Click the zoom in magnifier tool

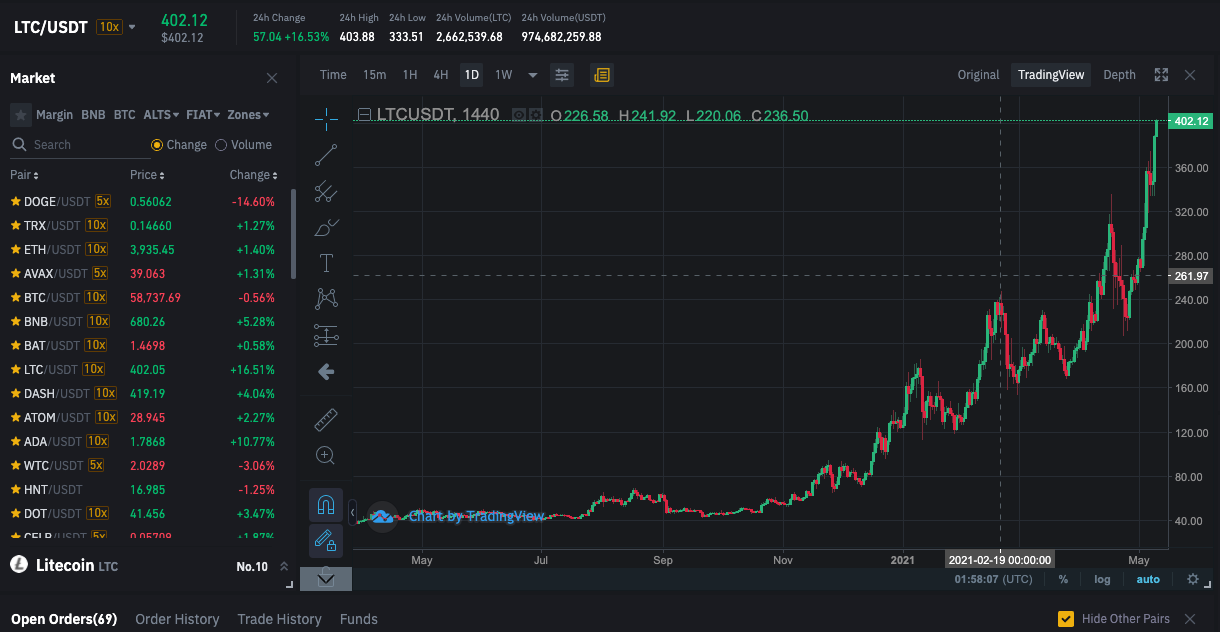326,455
